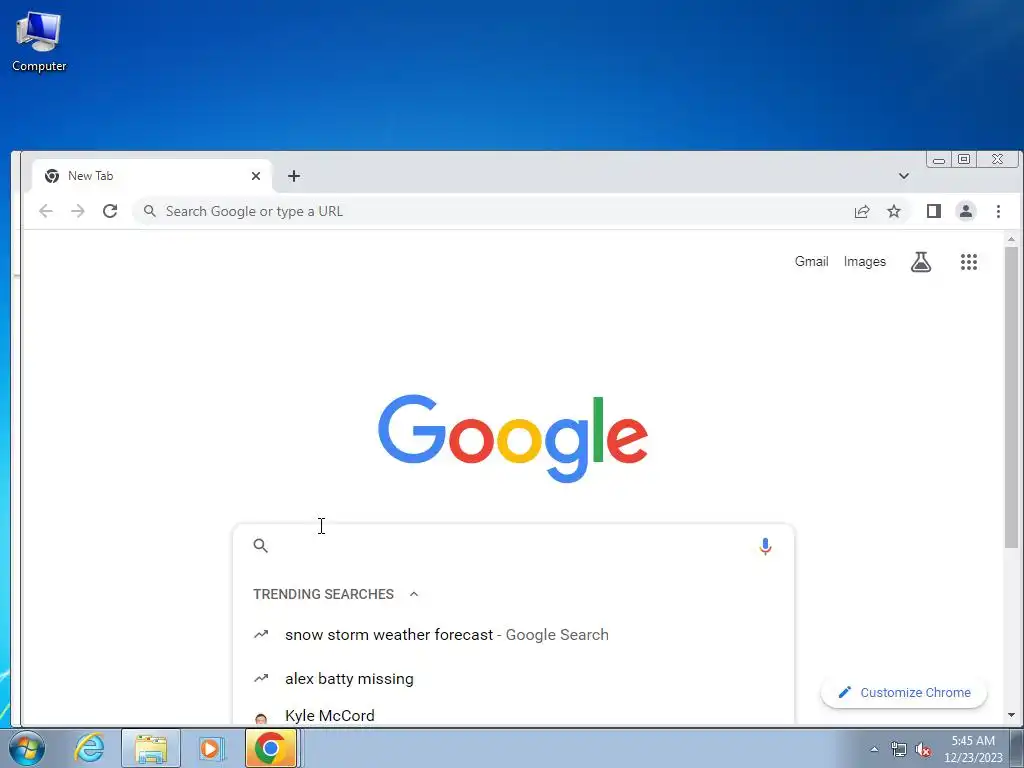Collapse the Trending Searches section
Image resolution: width=1024 pixels, height=768 pixels.
tap(414, 594)
